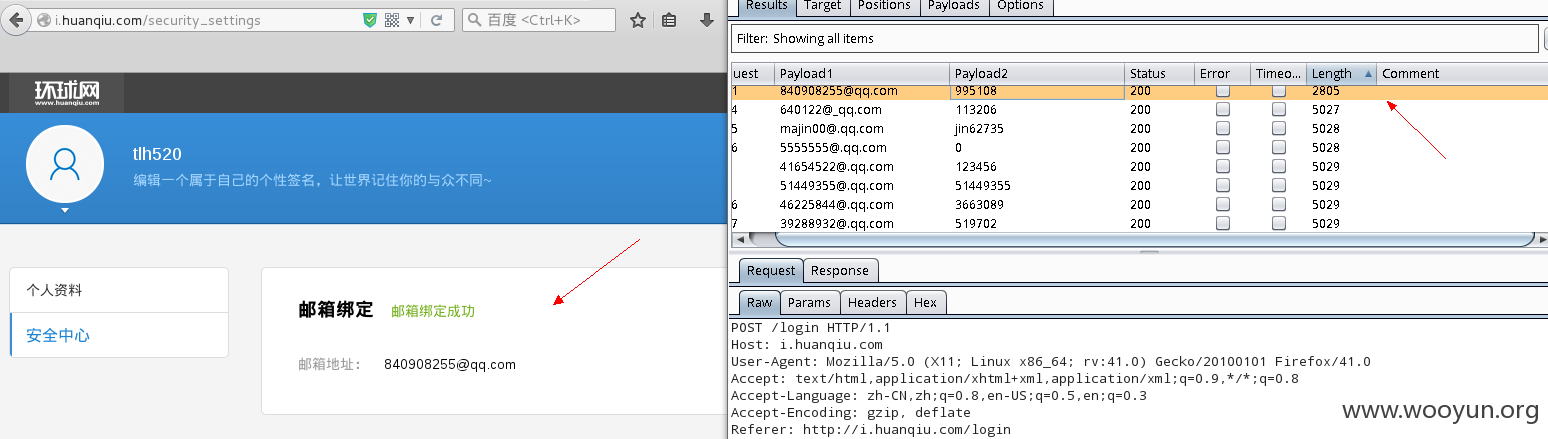Toggle Error checkbox for 640122@_qq.com row
Screen dimensions: 1548x439
[x=1223, y=110]
